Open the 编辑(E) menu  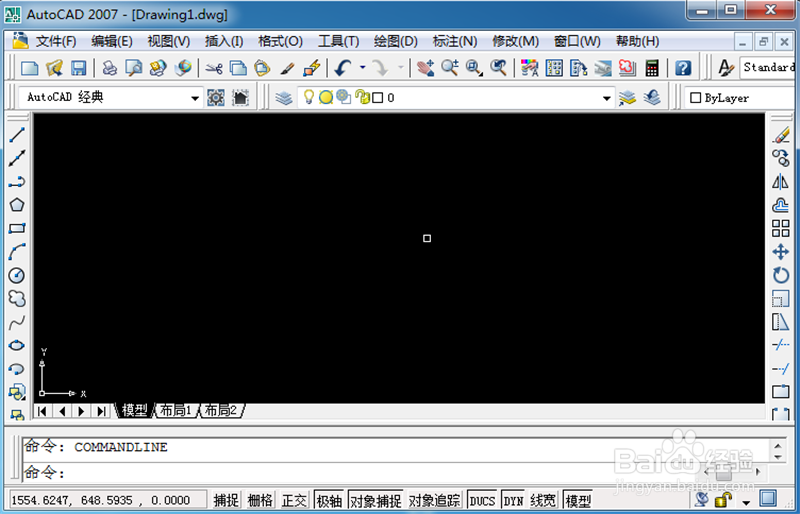(112, 41)
